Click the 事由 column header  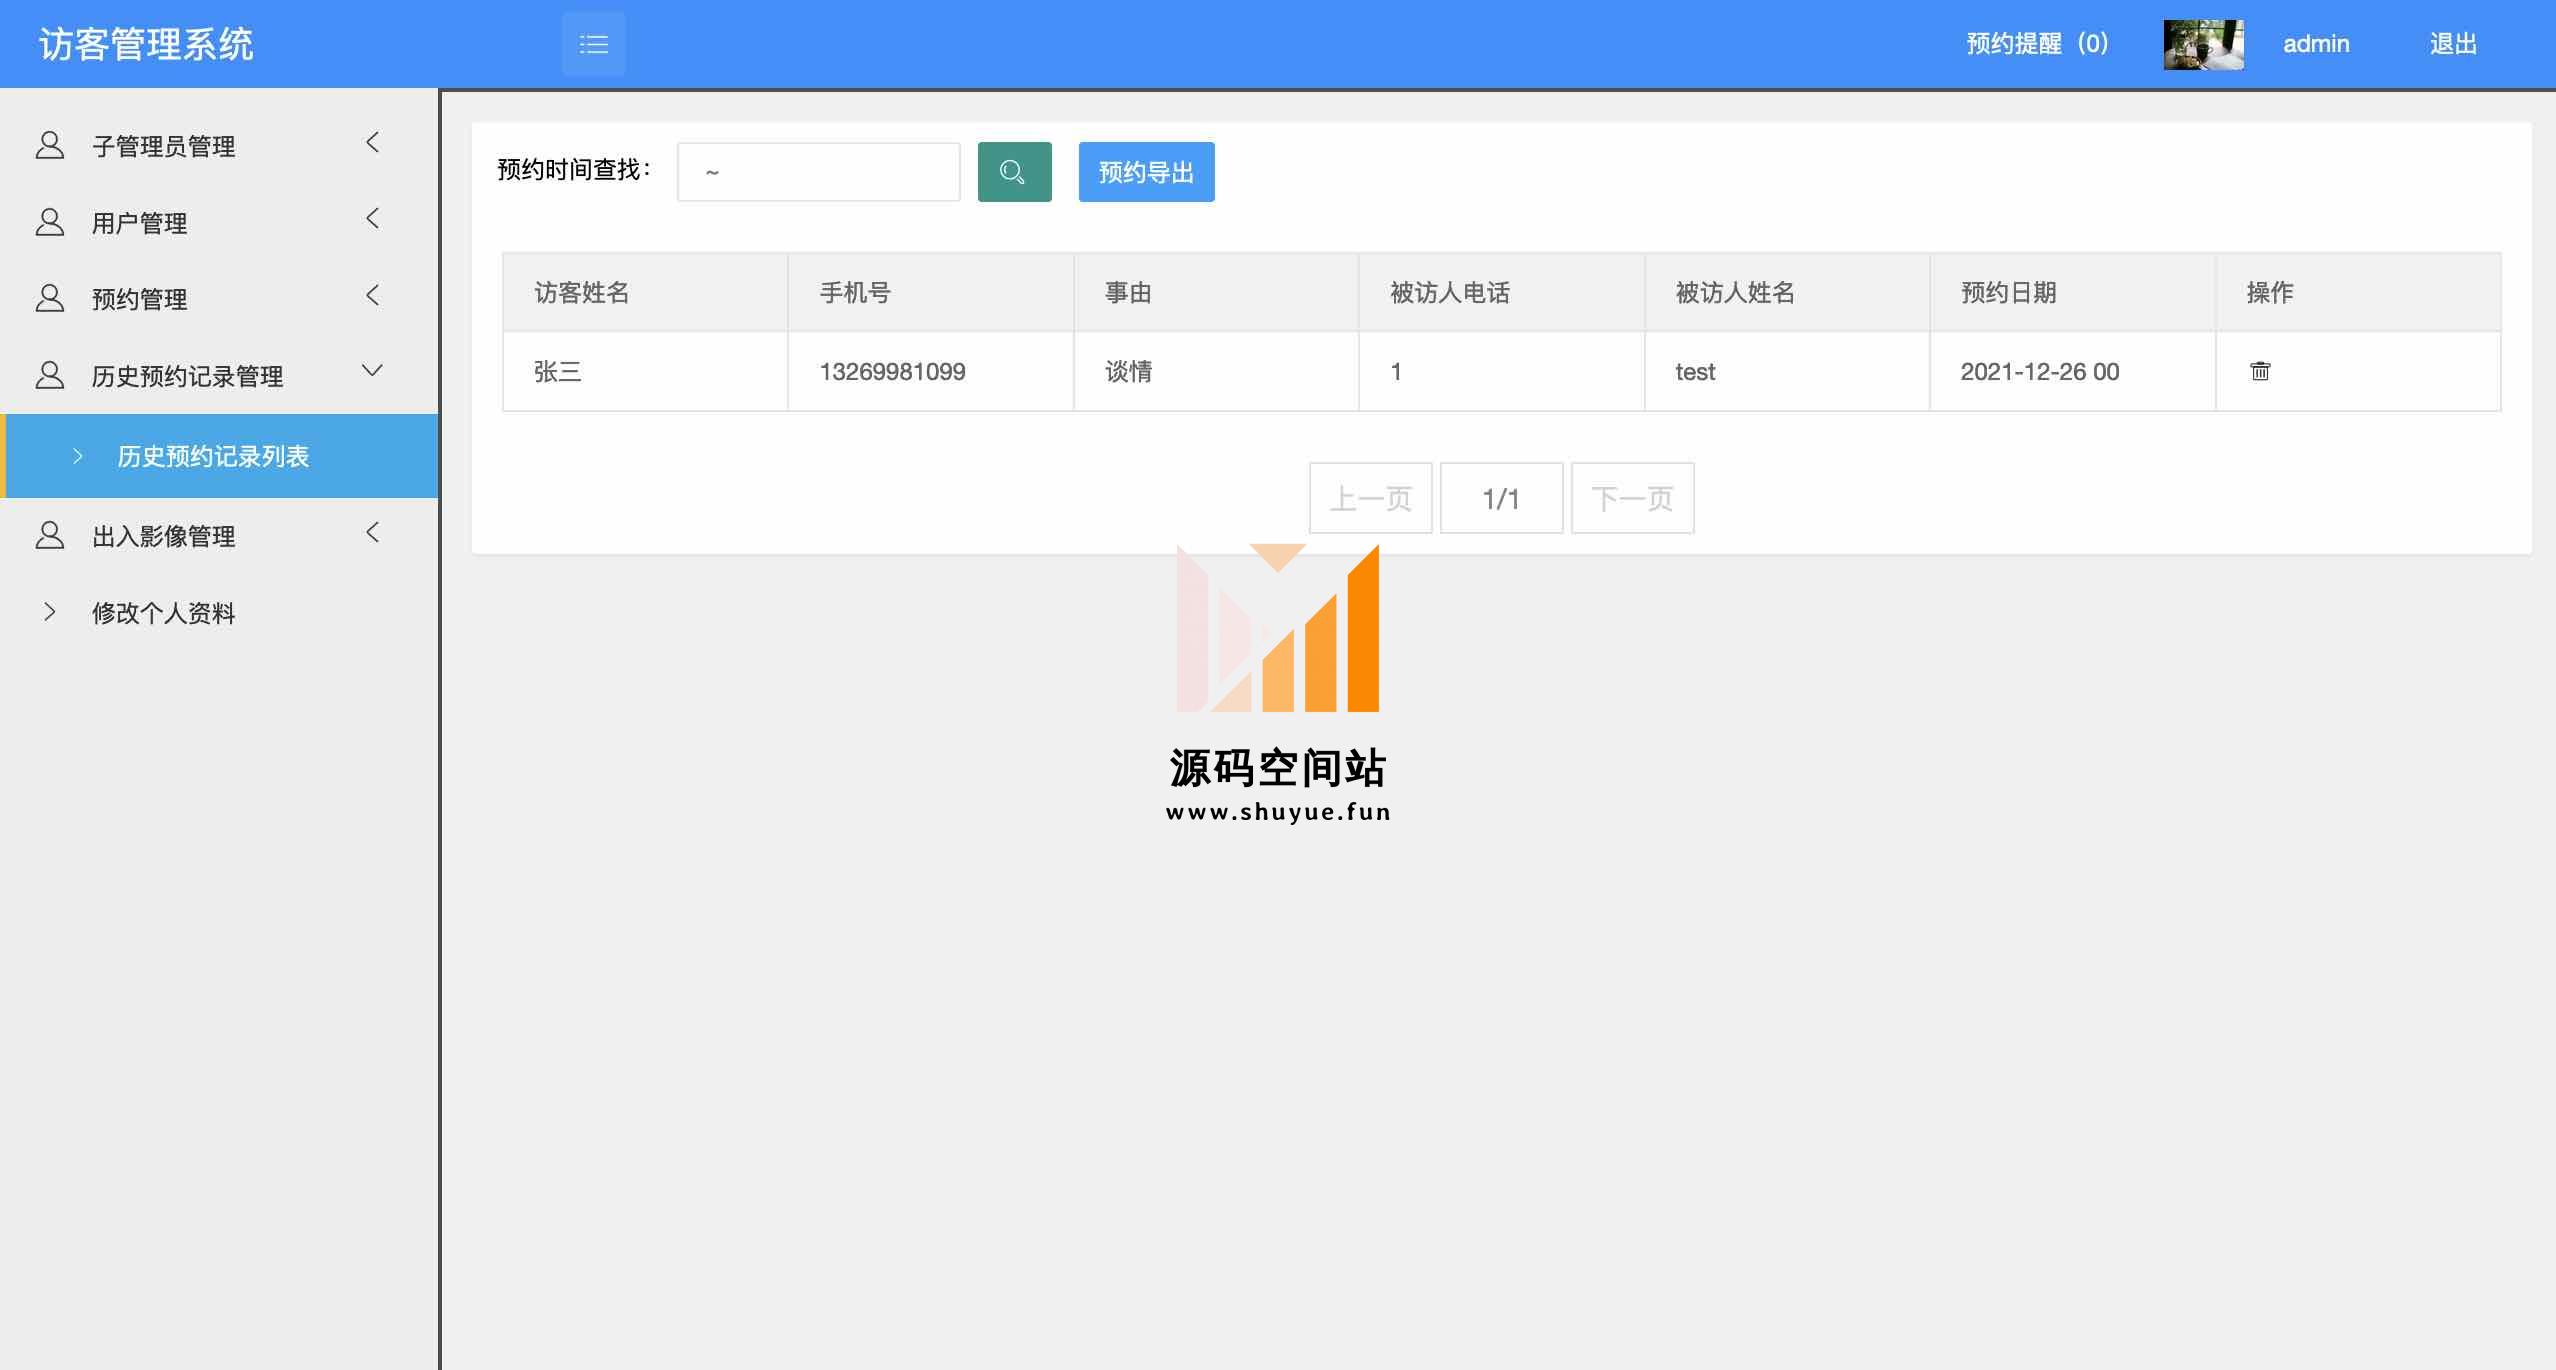(x=1216, y=292)
